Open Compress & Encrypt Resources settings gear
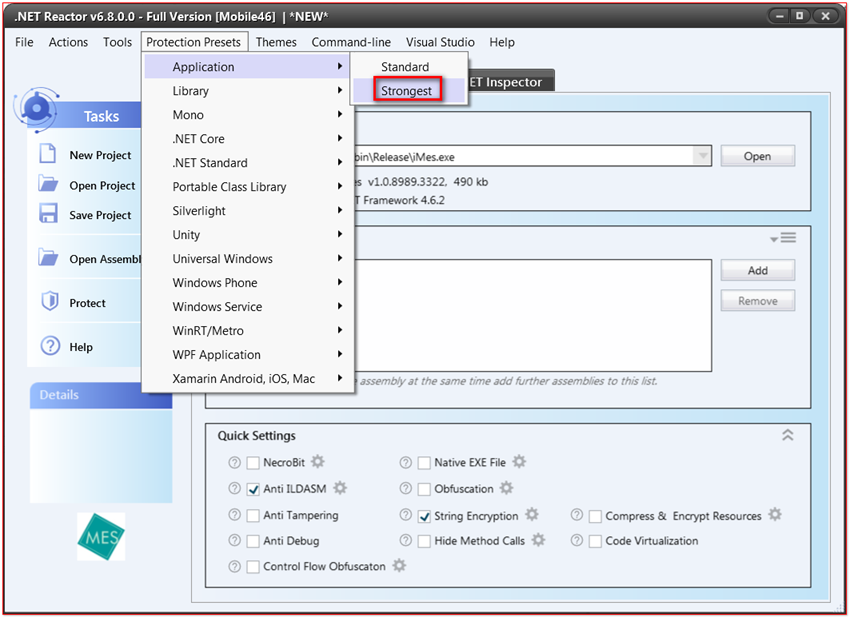850x618 pixels. pyautogui.click(x=775, y=514)
